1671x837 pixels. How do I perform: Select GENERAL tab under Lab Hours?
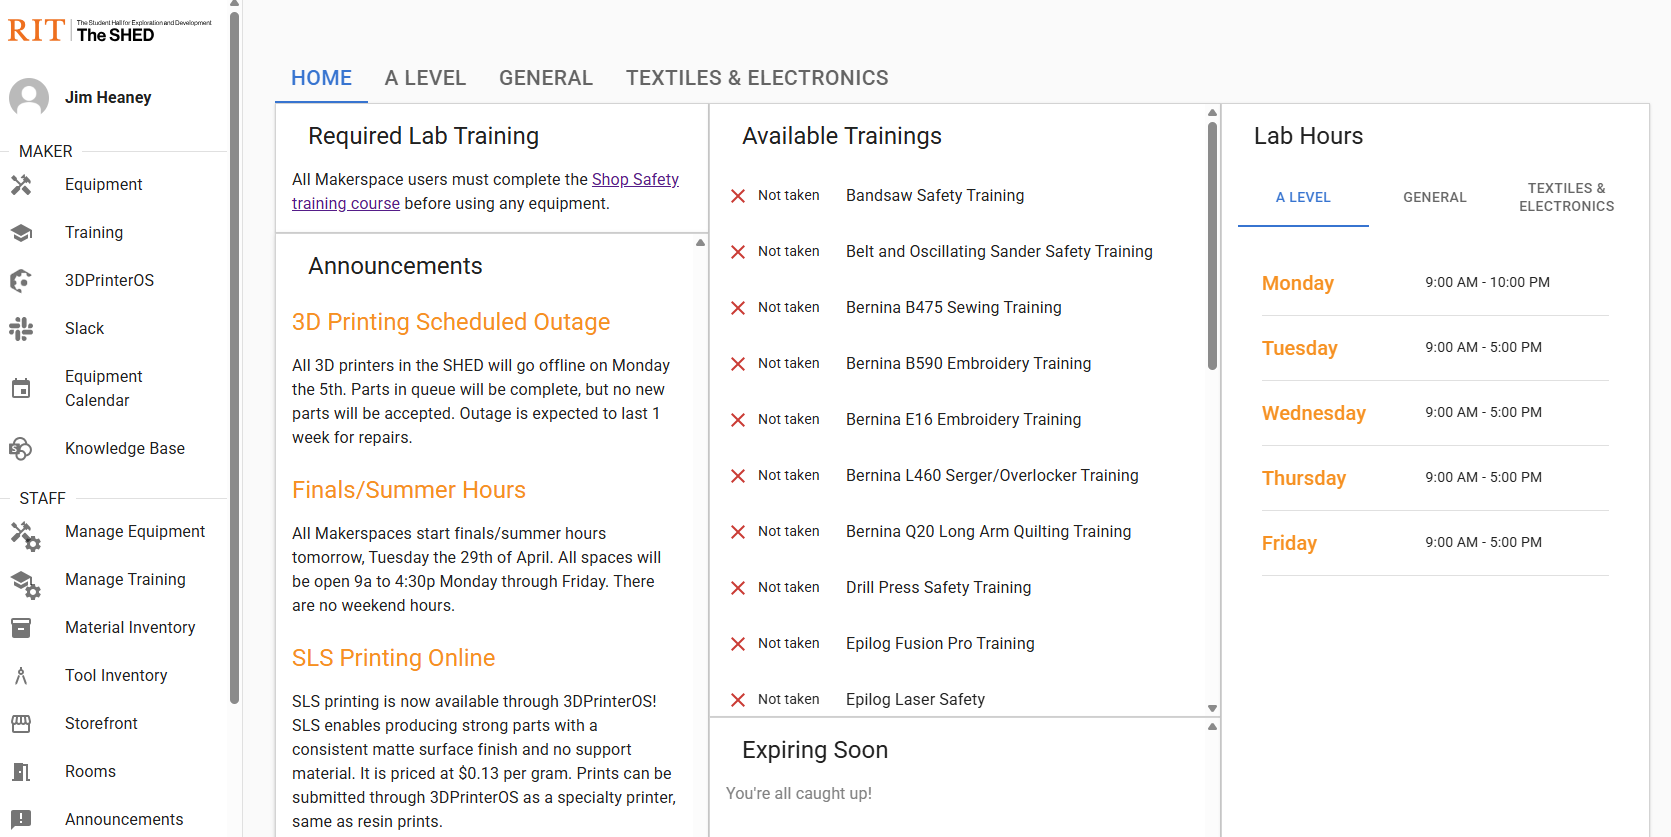pos(1434,198)
